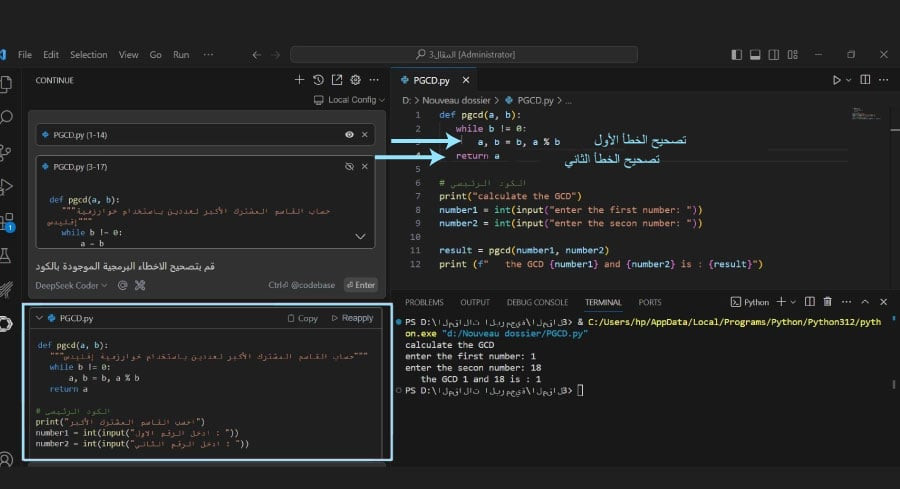Click Nouveau dossier in breadcrumb

456,100
